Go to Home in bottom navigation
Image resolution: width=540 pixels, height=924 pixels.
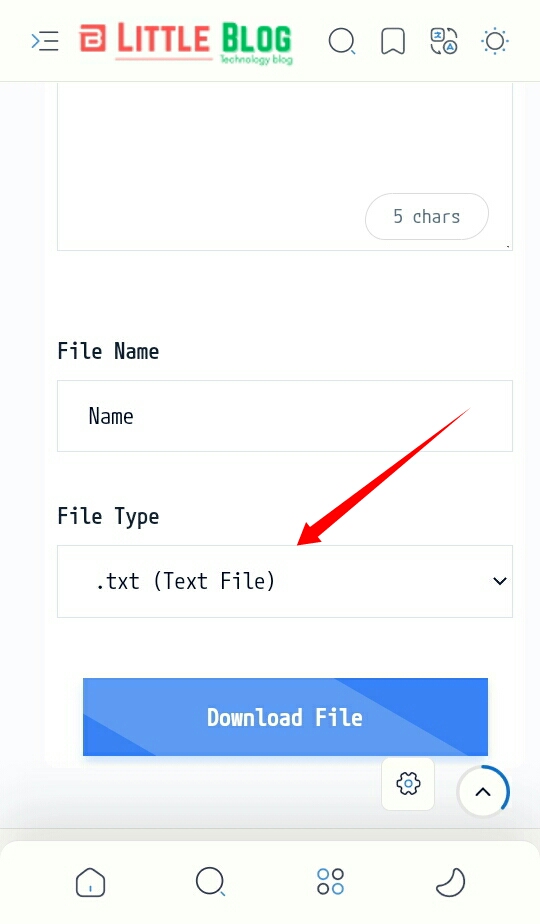pos(90,882)
